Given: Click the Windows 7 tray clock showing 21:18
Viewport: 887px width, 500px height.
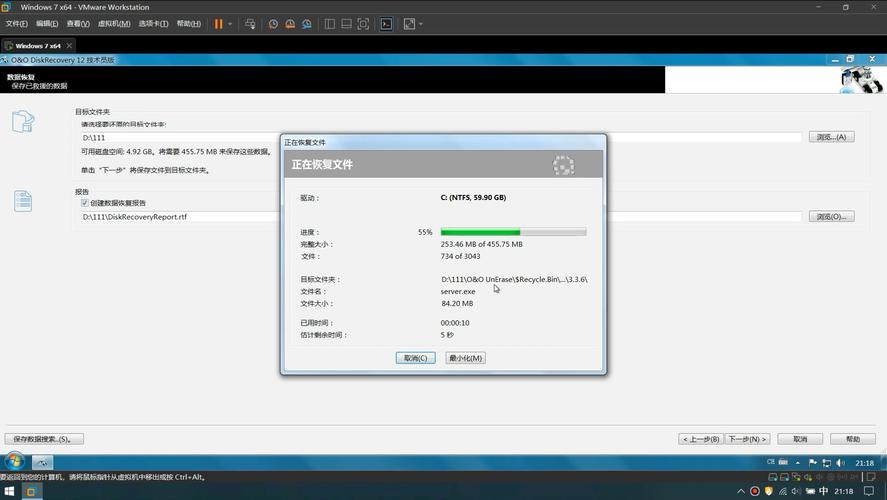Looking at the screenshot, I should click(x=864, y=463).
